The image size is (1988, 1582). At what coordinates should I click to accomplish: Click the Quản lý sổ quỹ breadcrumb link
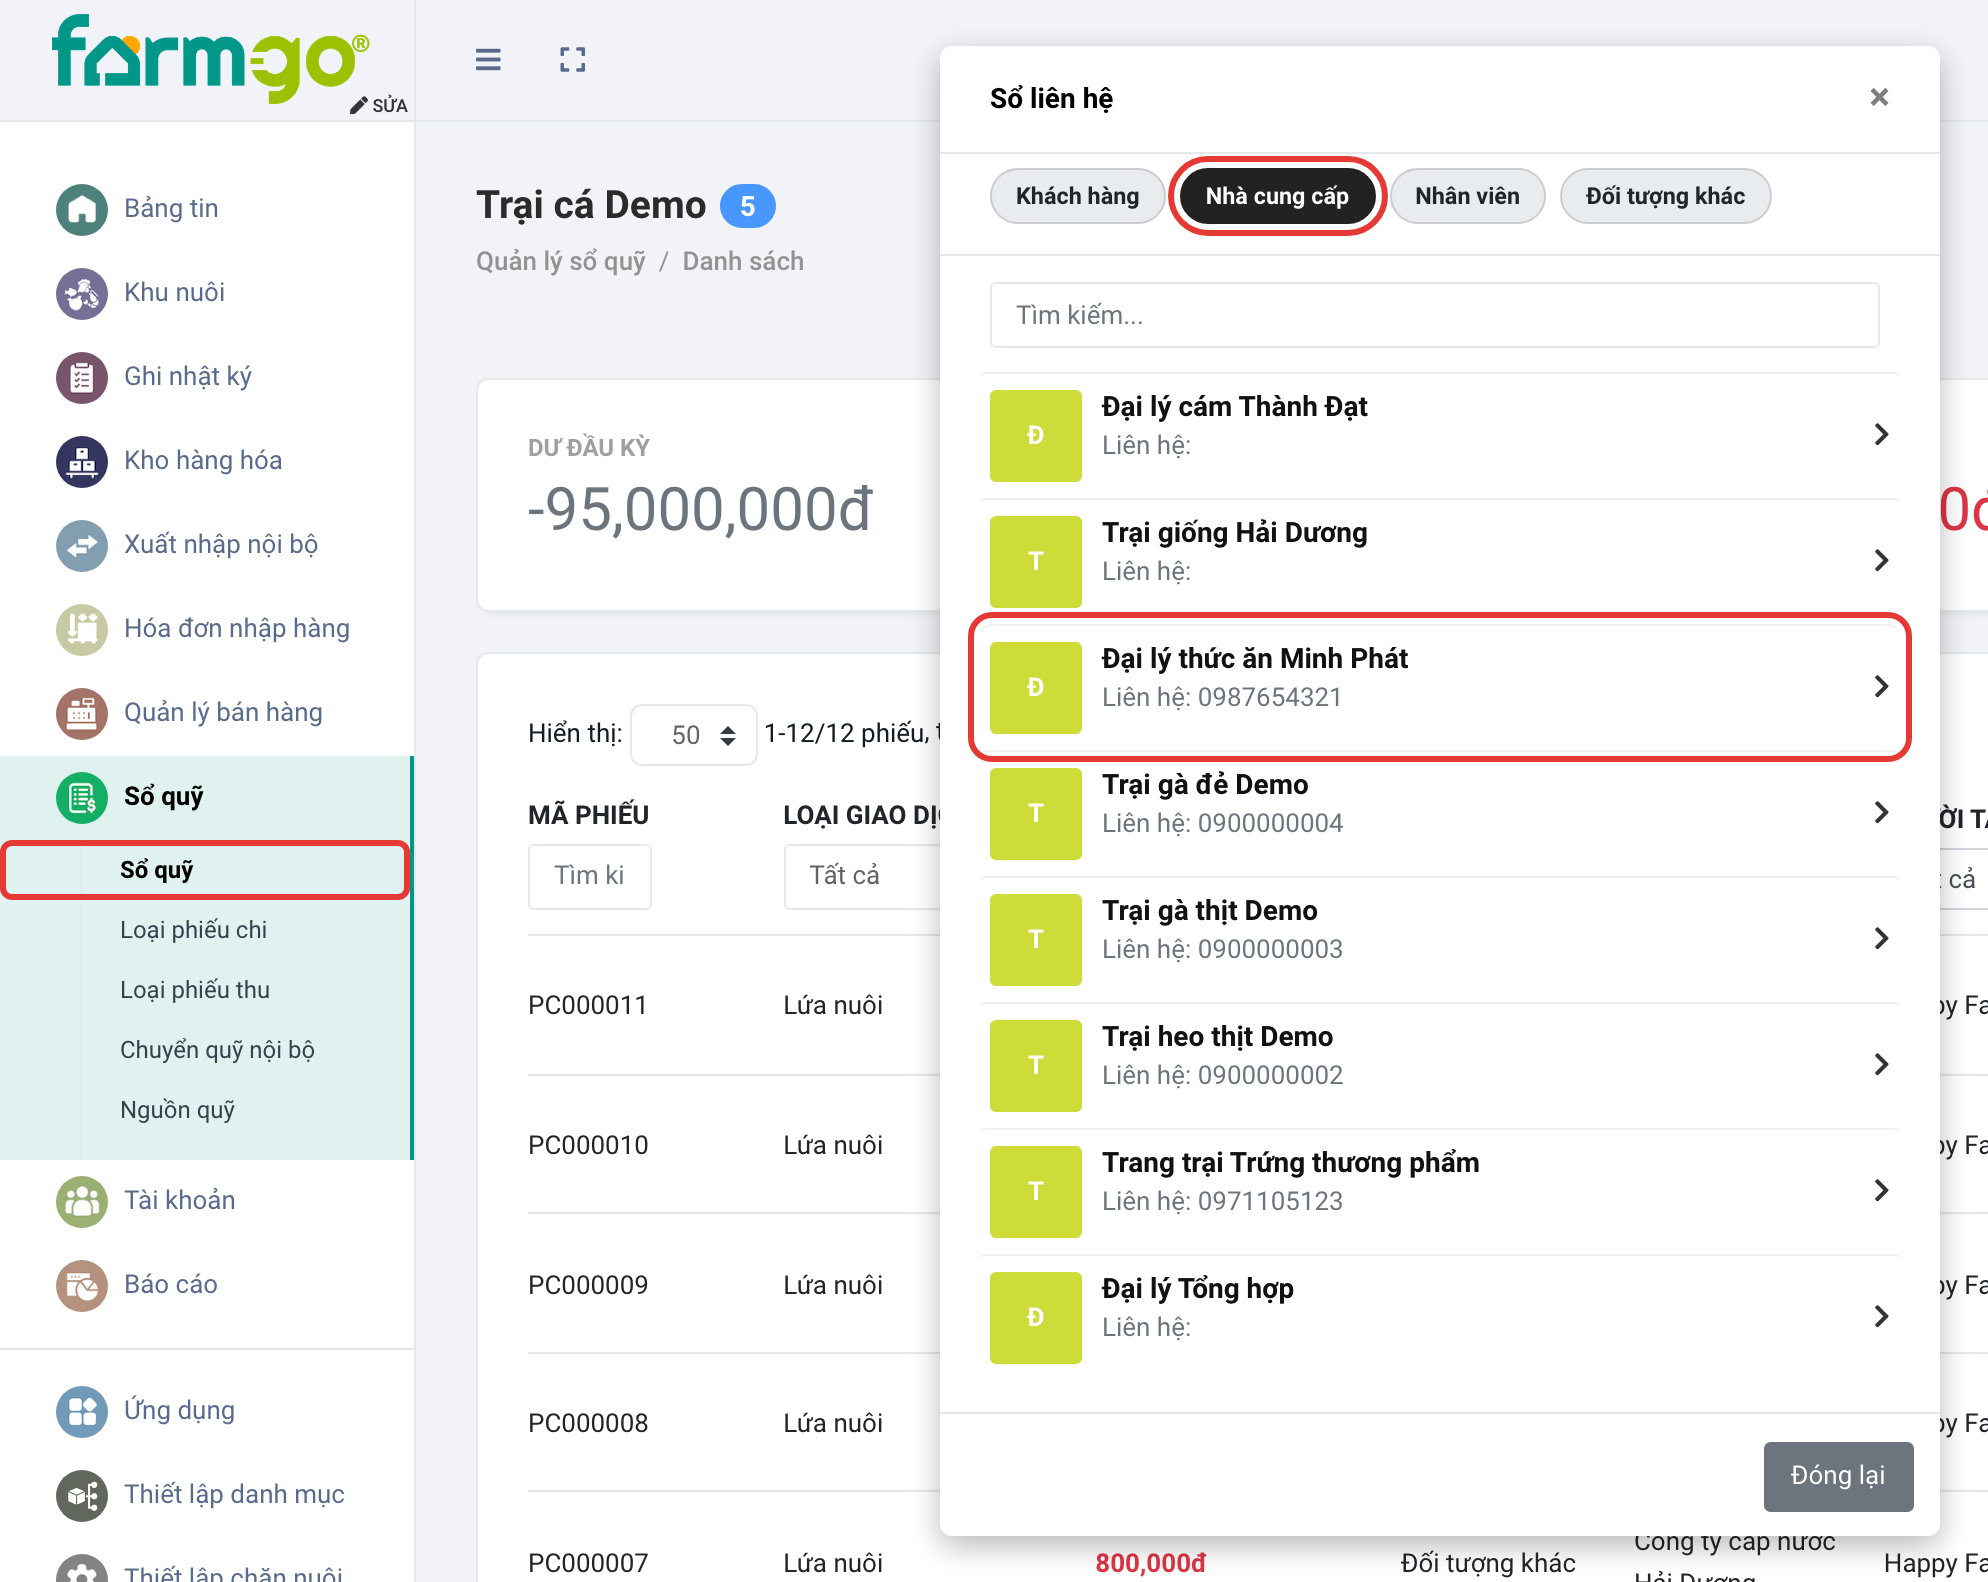[560, 261]
